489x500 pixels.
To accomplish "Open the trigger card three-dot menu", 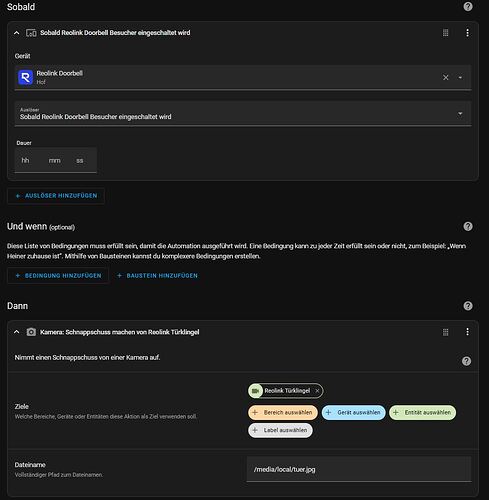I will [x=467, y=33].
